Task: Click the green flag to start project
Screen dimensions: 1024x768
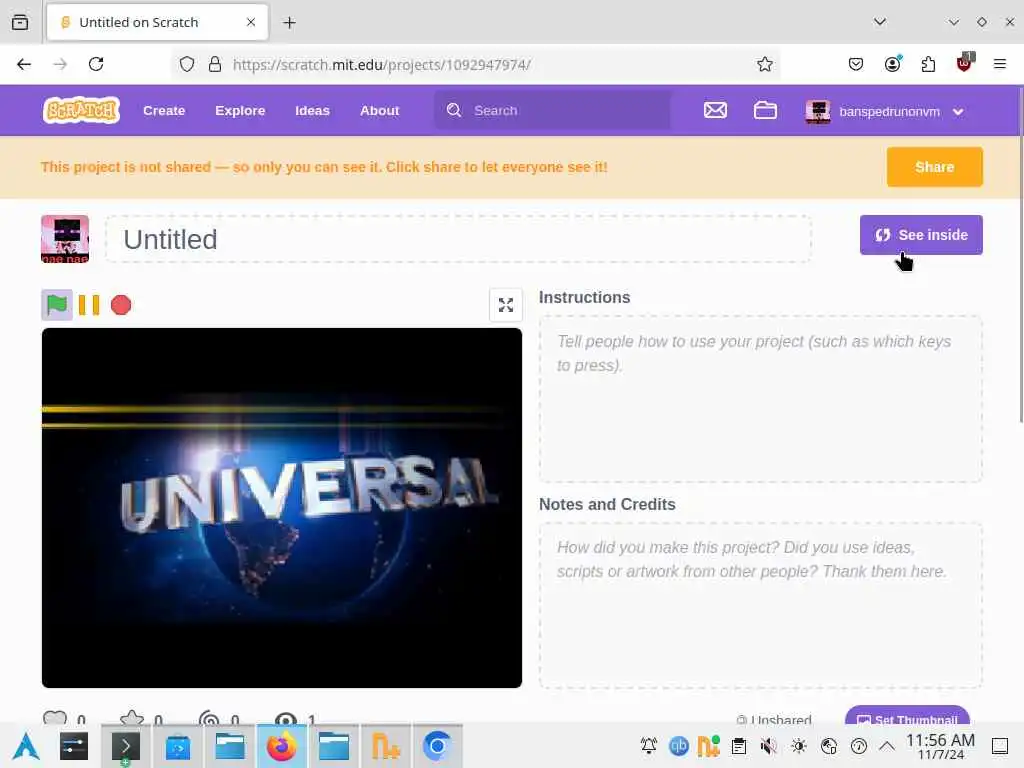Action: (x=57, y=305)
